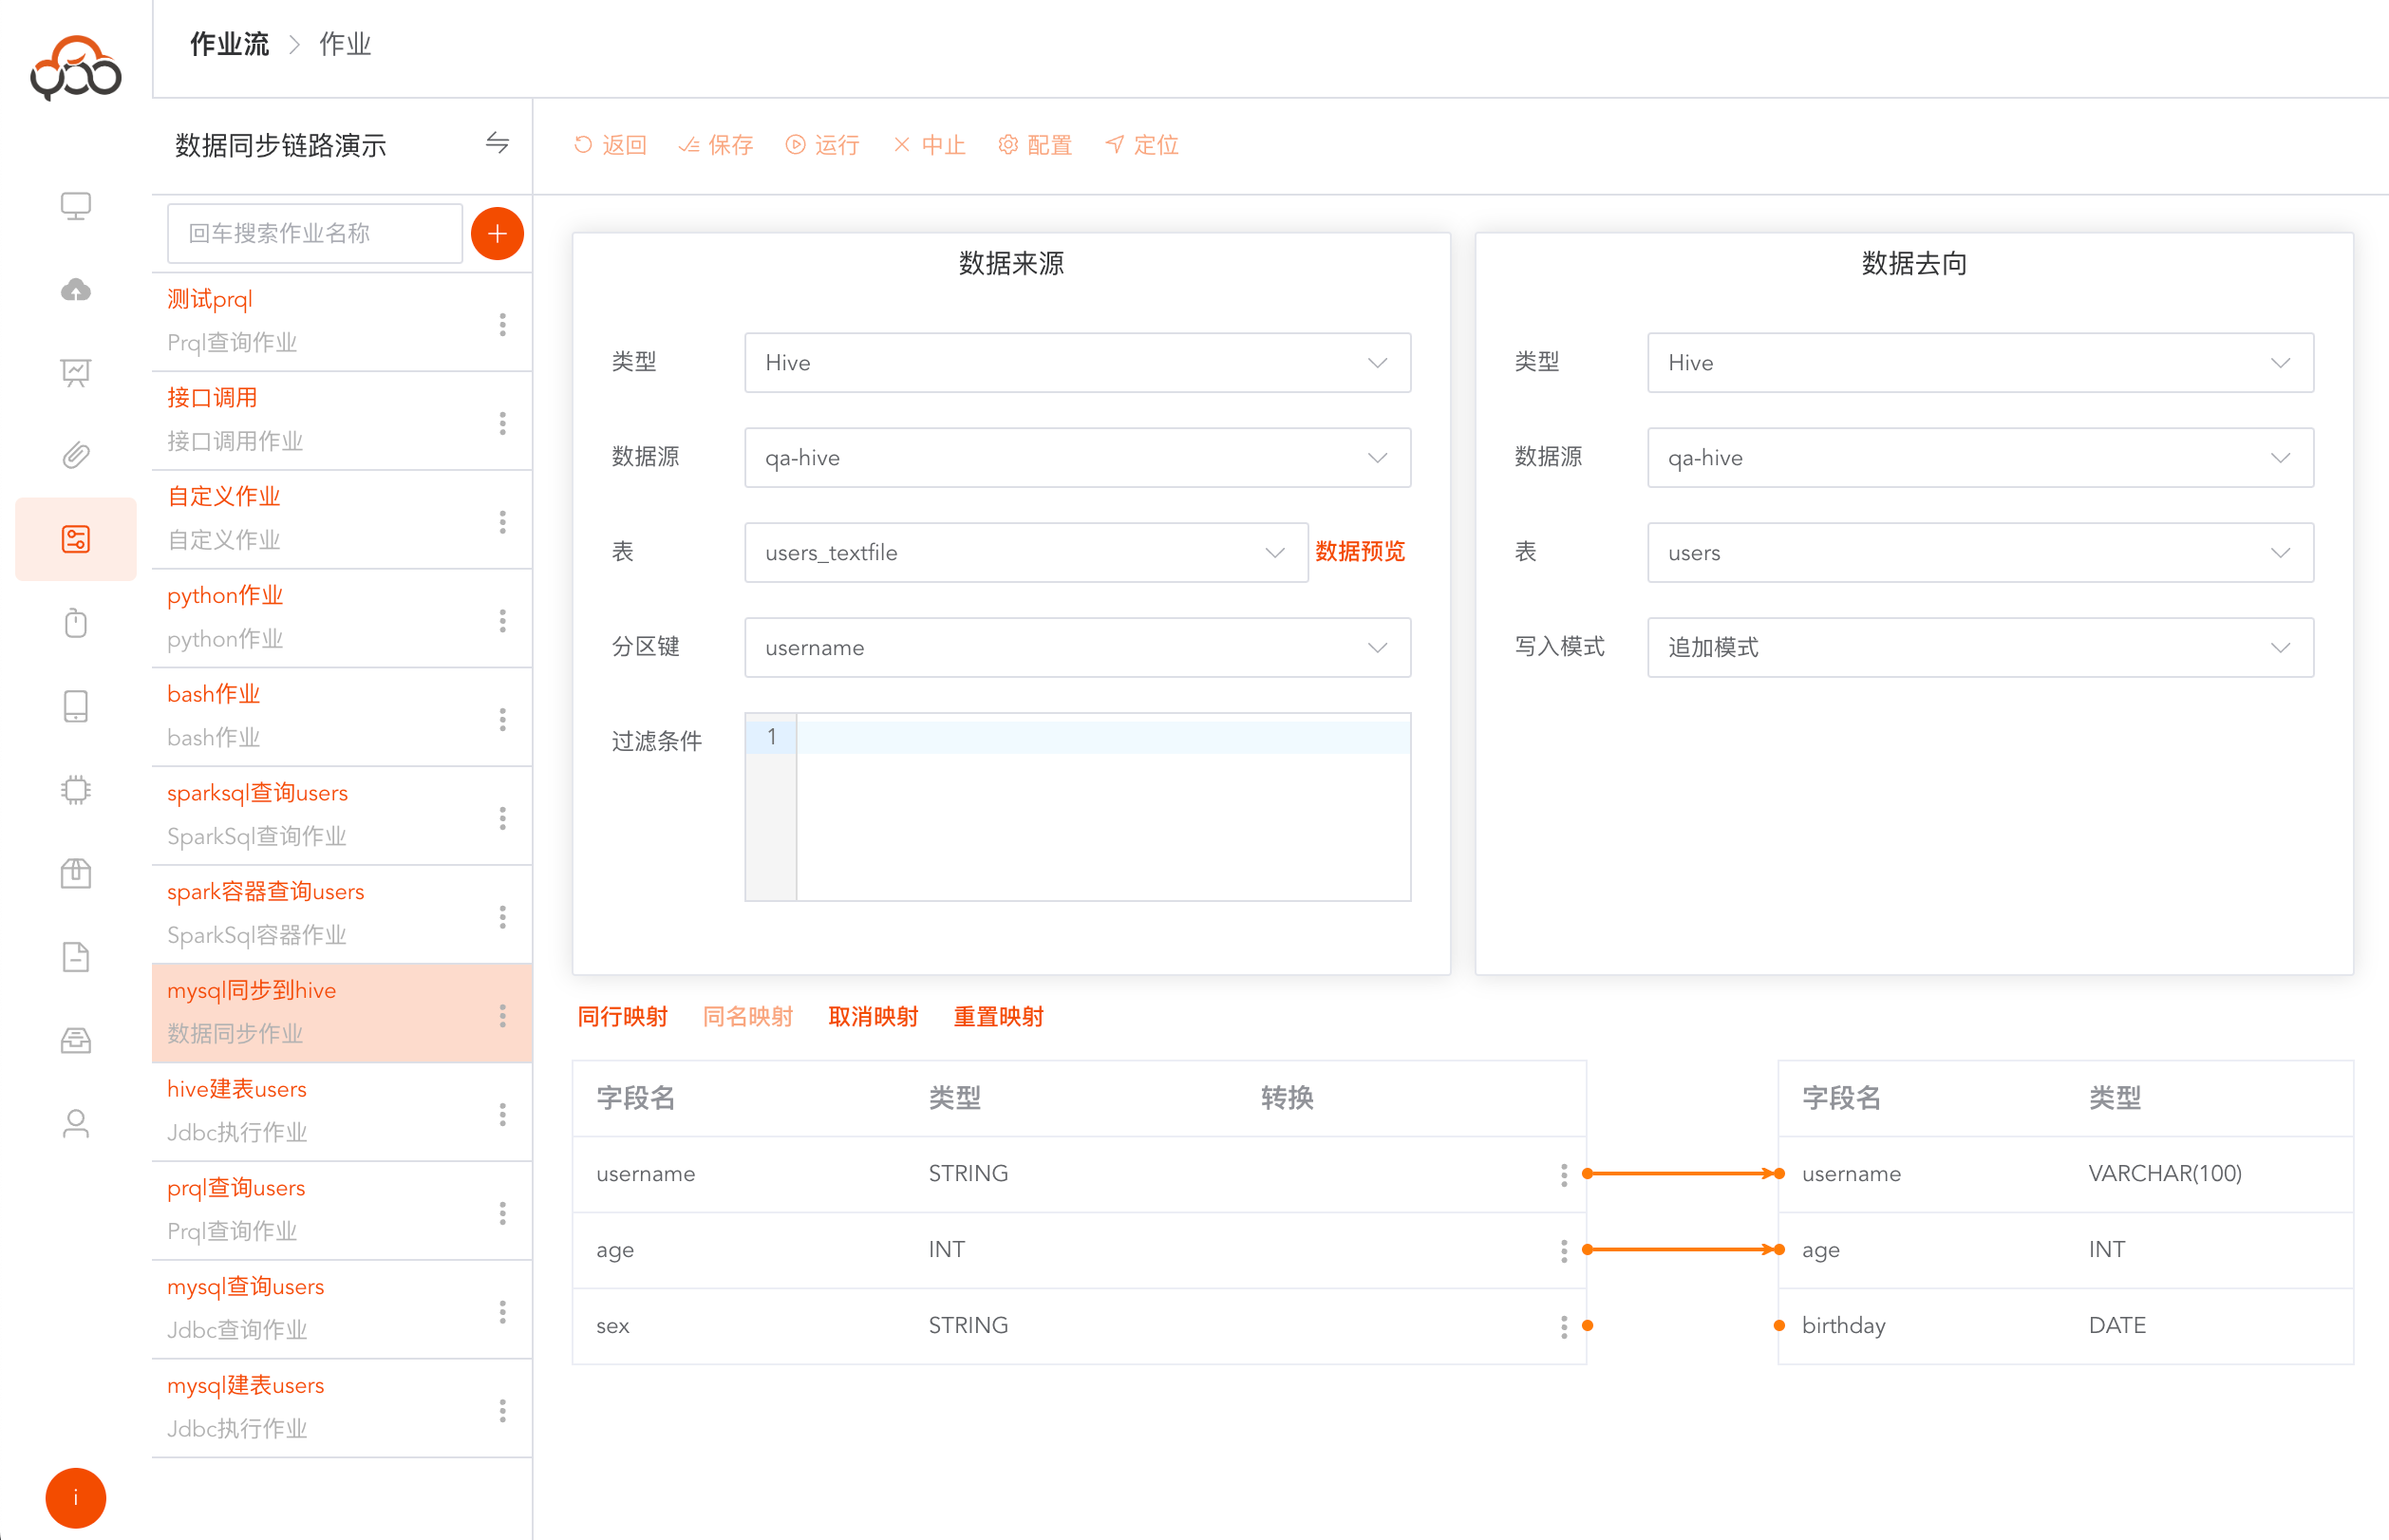Click the 运行 run button in toolbar
Image resolution: width=2389 pixels, height=1540 pixels.
click(x=823, y=145)
